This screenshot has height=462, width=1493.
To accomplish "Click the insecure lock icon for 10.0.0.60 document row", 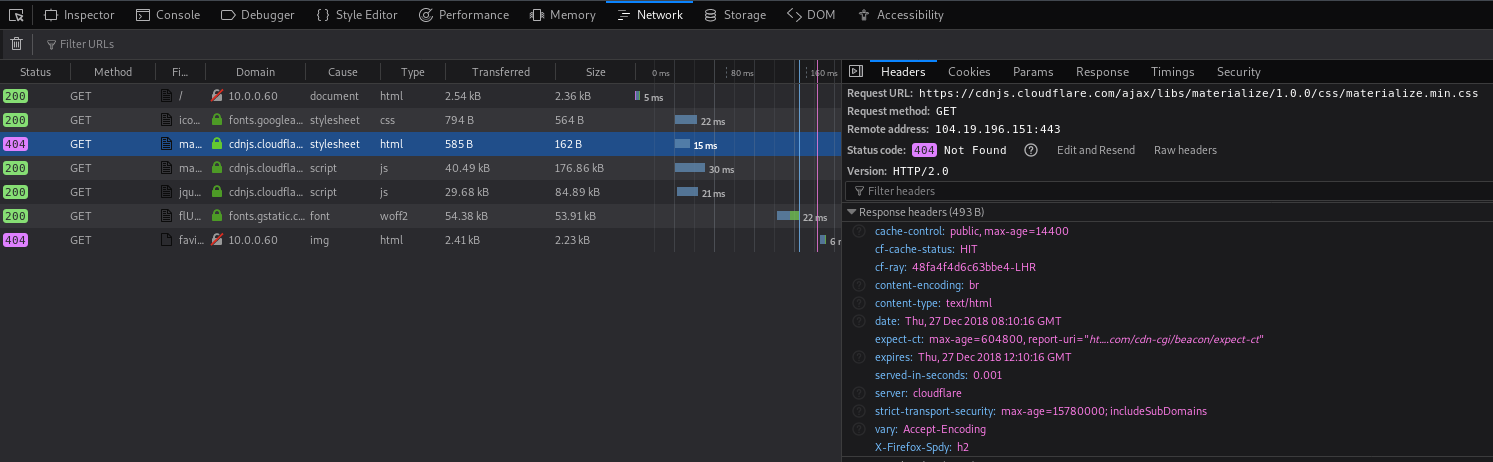I will point(216,96).
